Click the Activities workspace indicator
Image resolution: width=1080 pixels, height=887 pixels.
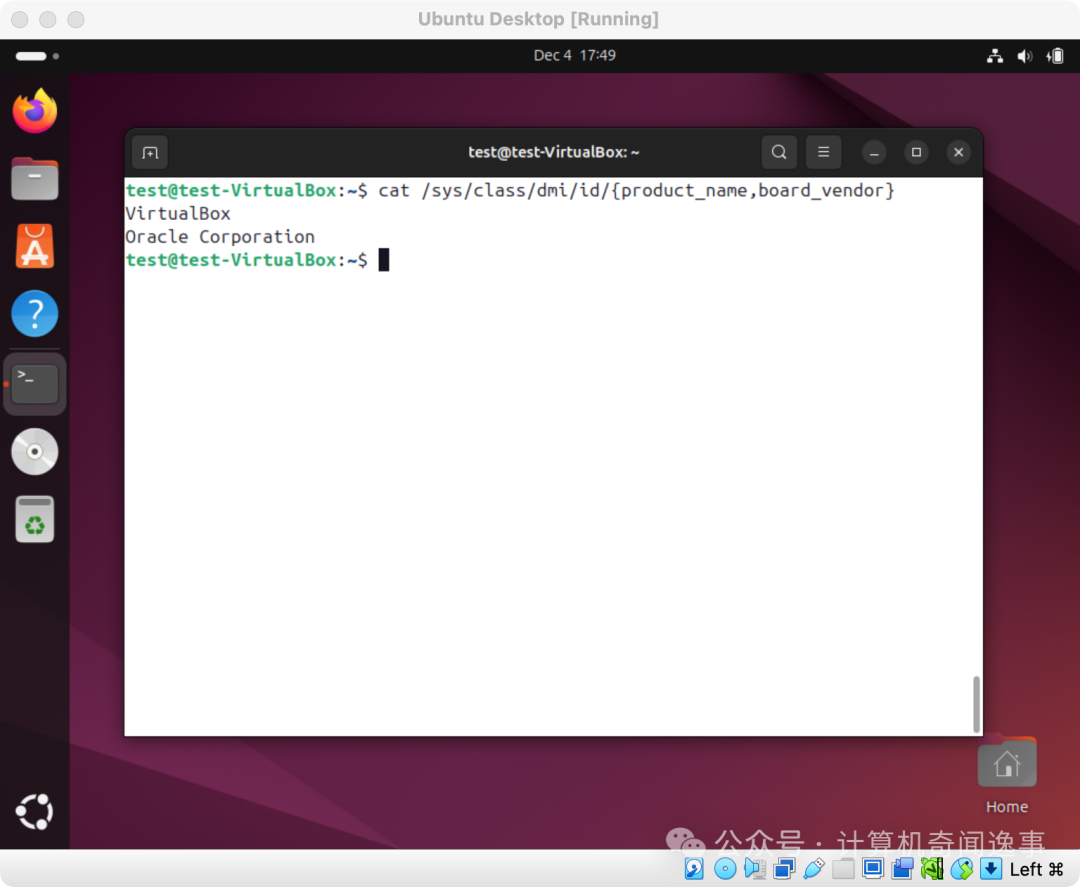coord(37,56)
